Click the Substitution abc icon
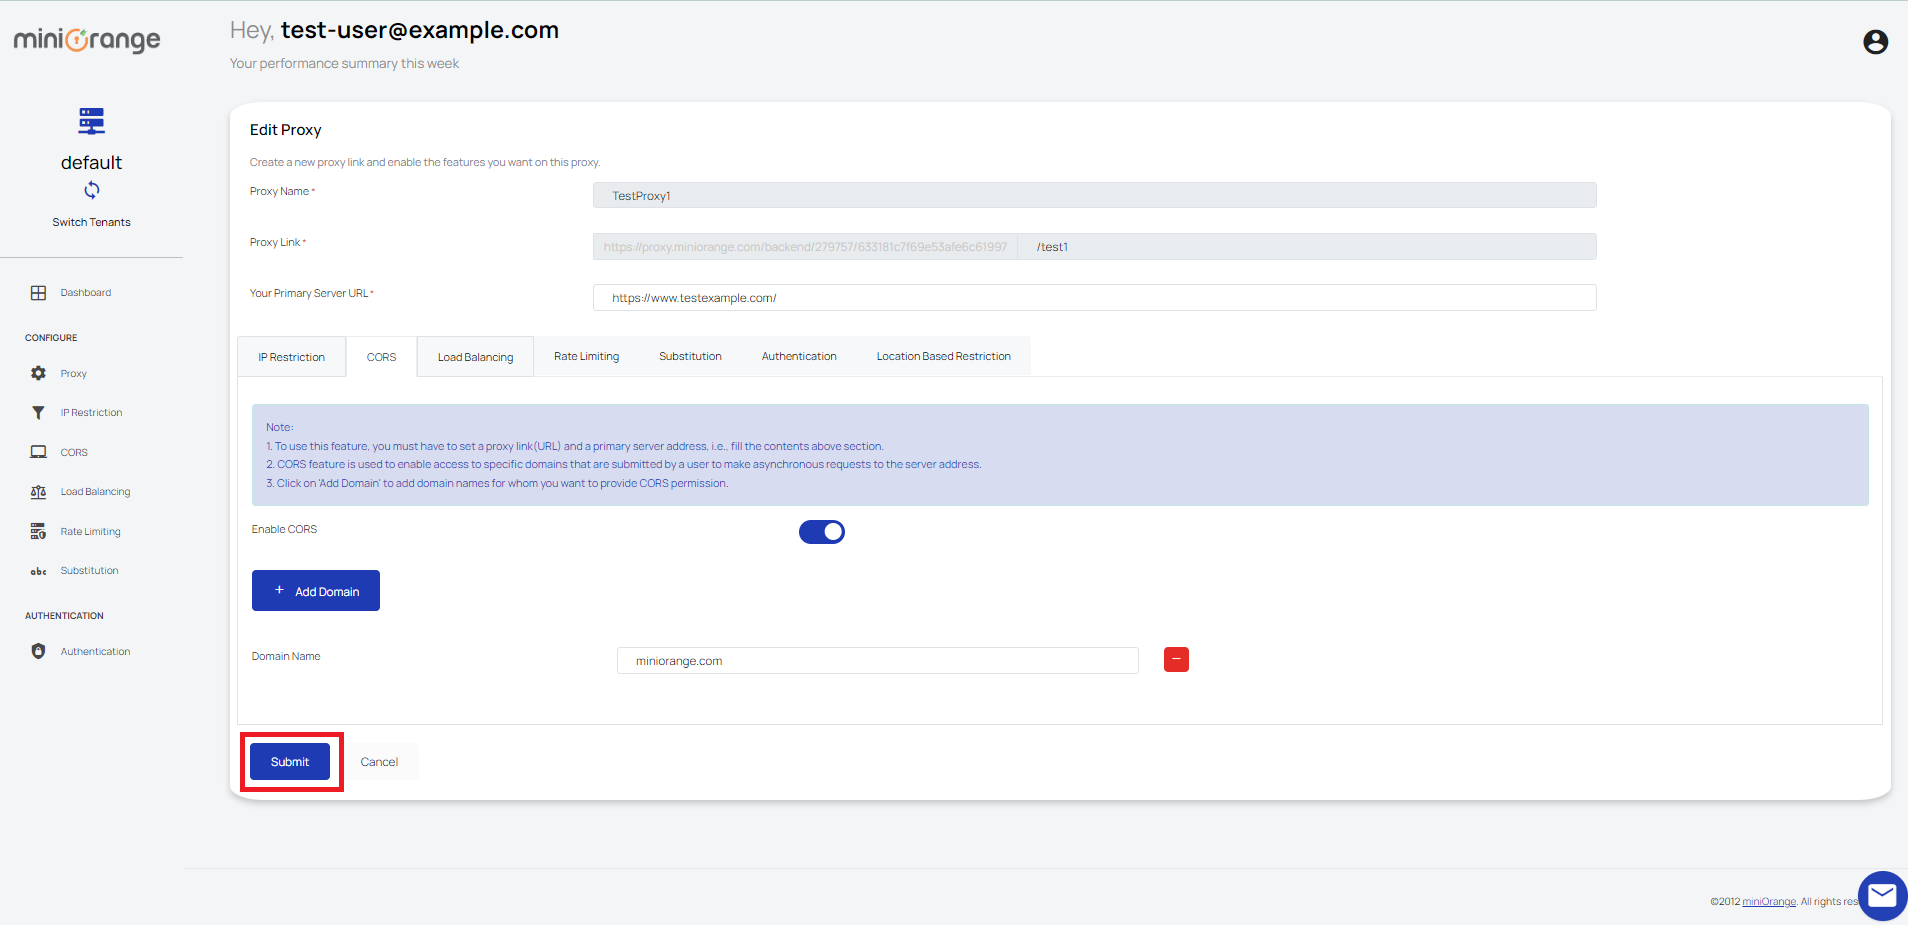The image size is (1908, 925). click(38, 571)
